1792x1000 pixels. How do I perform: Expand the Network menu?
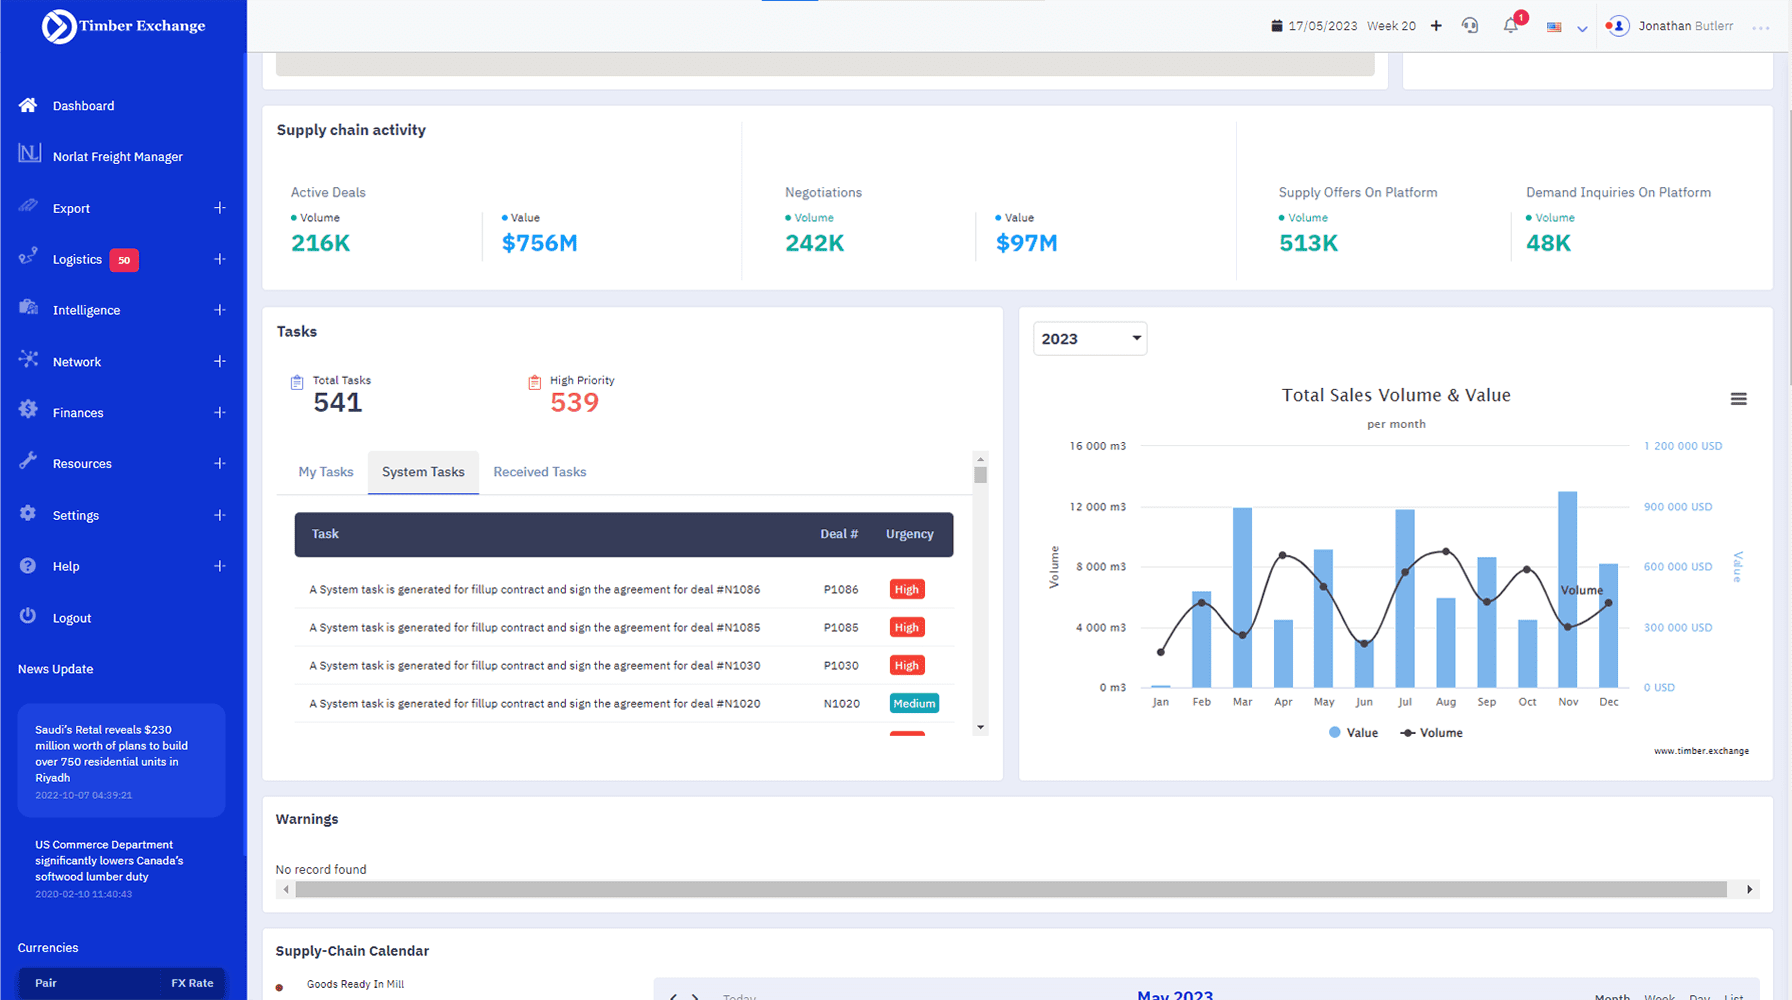pyautogui.click(x=220, y=361)
